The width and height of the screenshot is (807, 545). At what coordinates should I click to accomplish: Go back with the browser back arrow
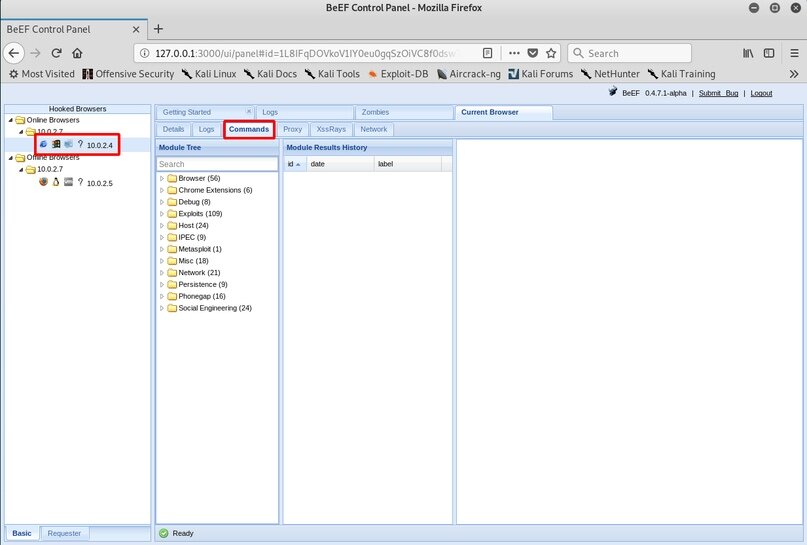click(14, 53)
